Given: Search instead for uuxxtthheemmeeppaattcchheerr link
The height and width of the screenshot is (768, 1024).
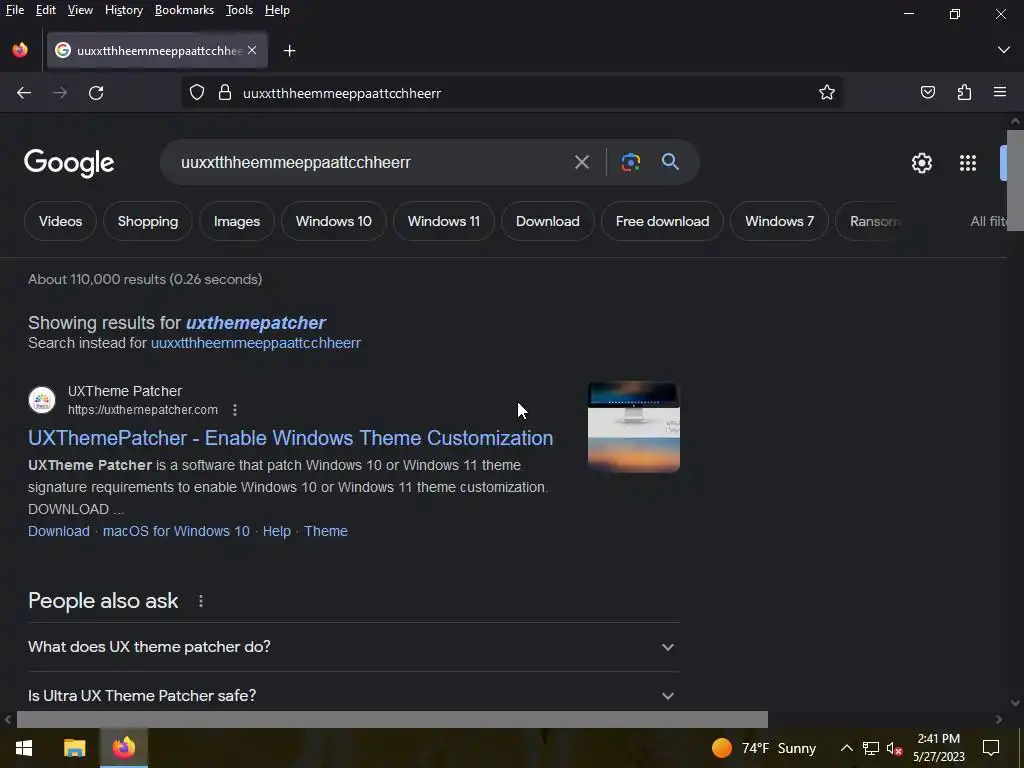Looking at the screenshot, I should point(255,343).
